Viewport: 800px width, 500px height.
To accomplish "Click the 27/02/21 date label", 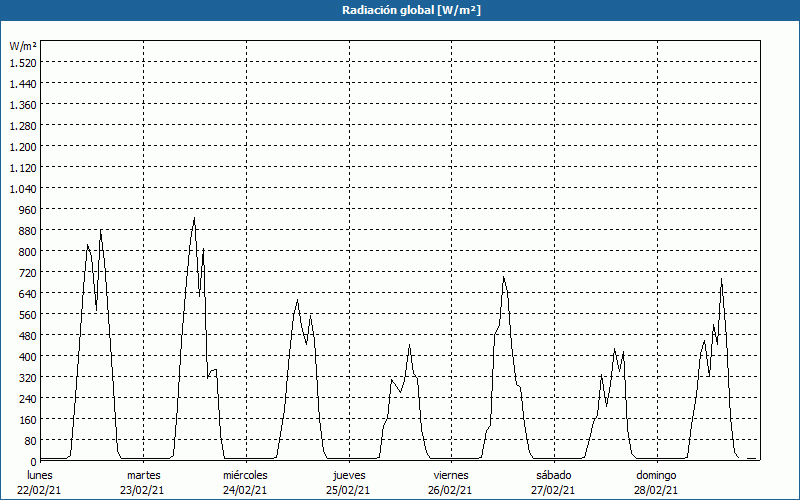I will pos(553,490).
